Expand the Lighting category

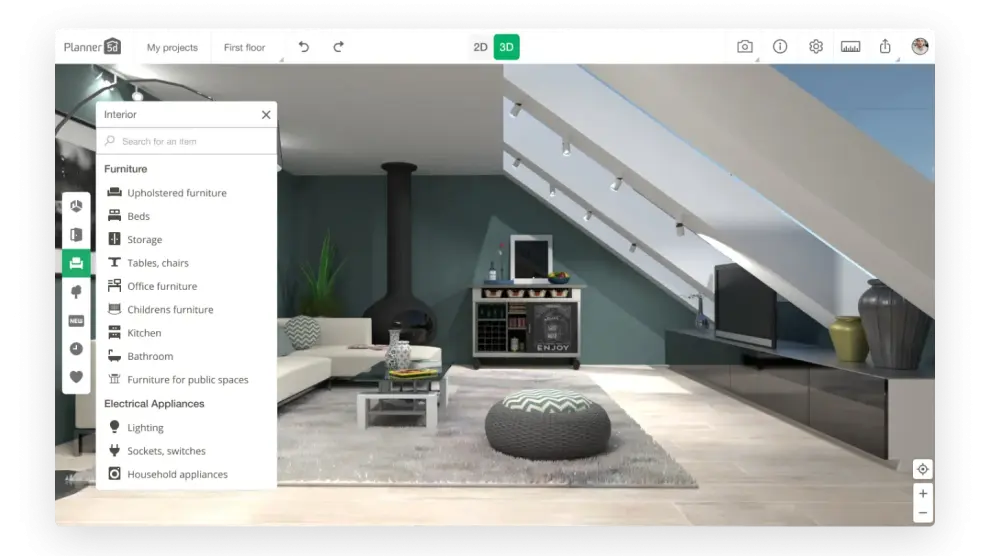[x=145, y=428]
